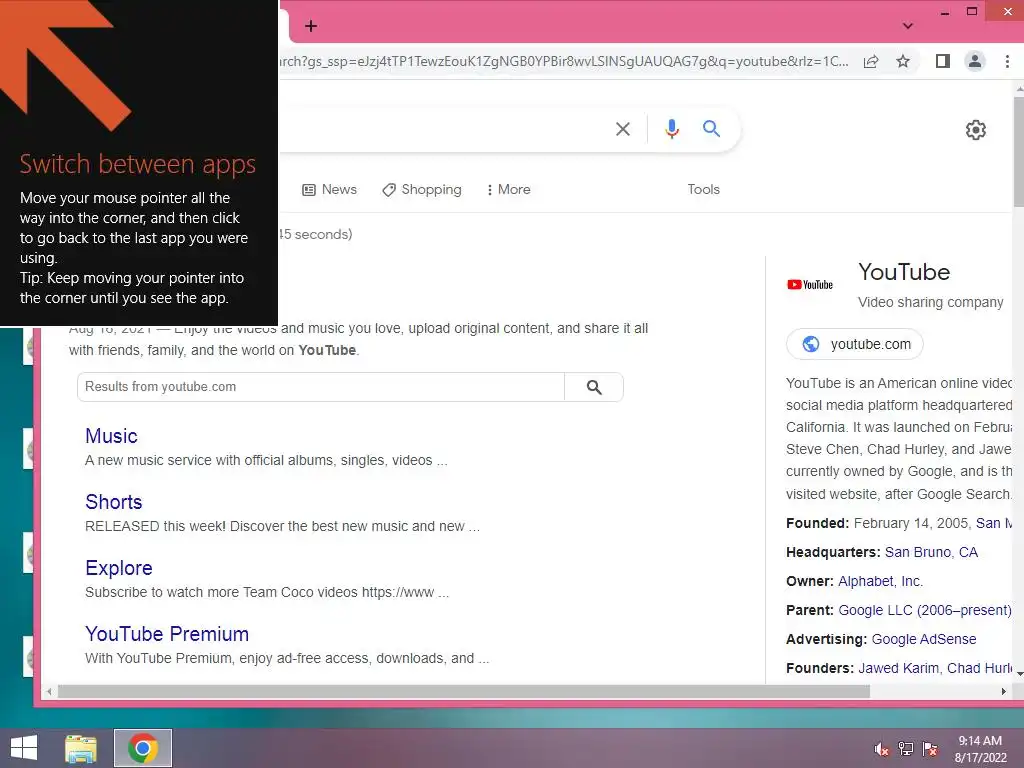Viewport: 1024px width, 768px height.
Task: Click the youtube.com website chip
Action: pyautogui.click(x=854, y=344)
